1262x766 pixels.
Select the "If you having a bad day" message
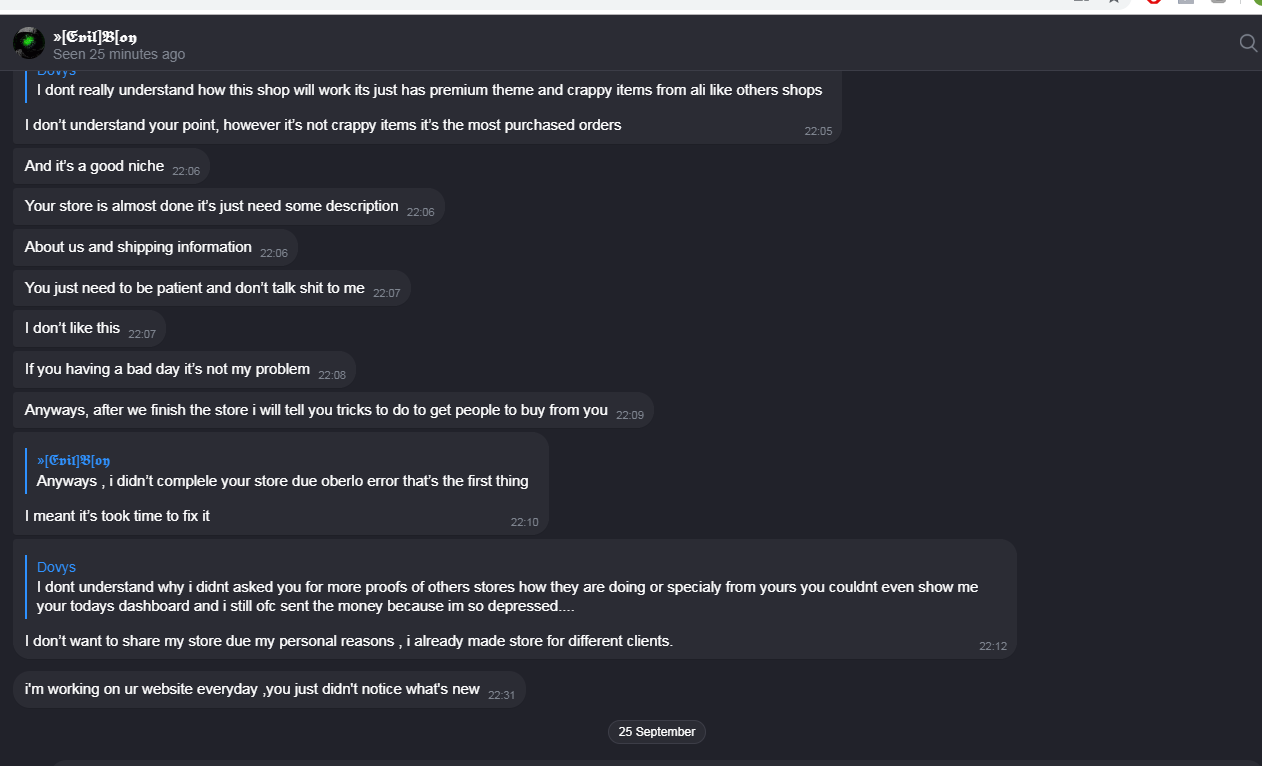pos(167,369)
